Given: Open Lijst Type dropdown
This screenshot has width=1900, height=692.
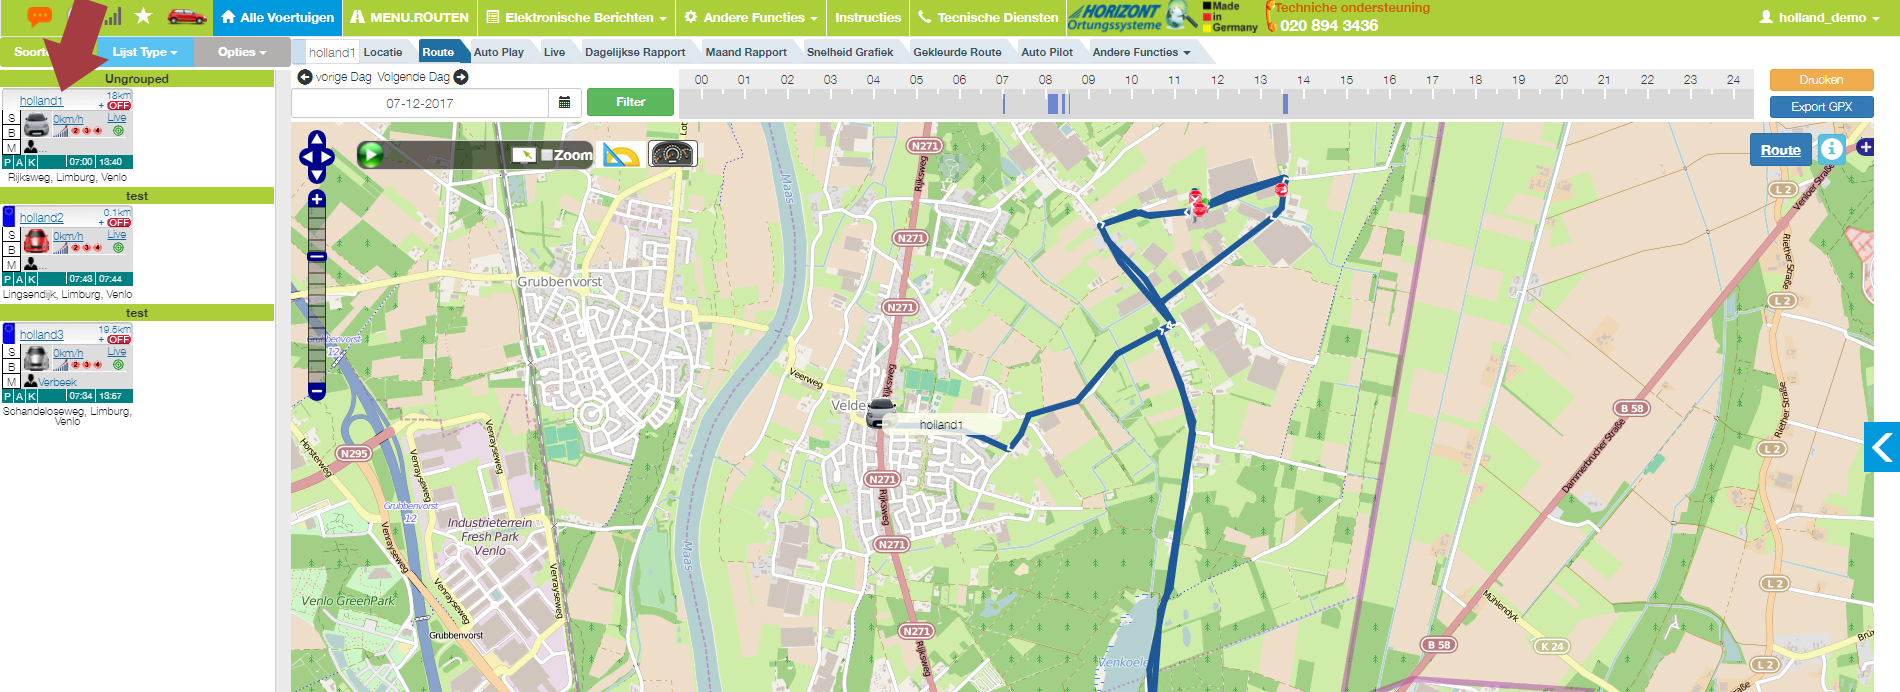Looking at the screenshot, I should 145,52.
